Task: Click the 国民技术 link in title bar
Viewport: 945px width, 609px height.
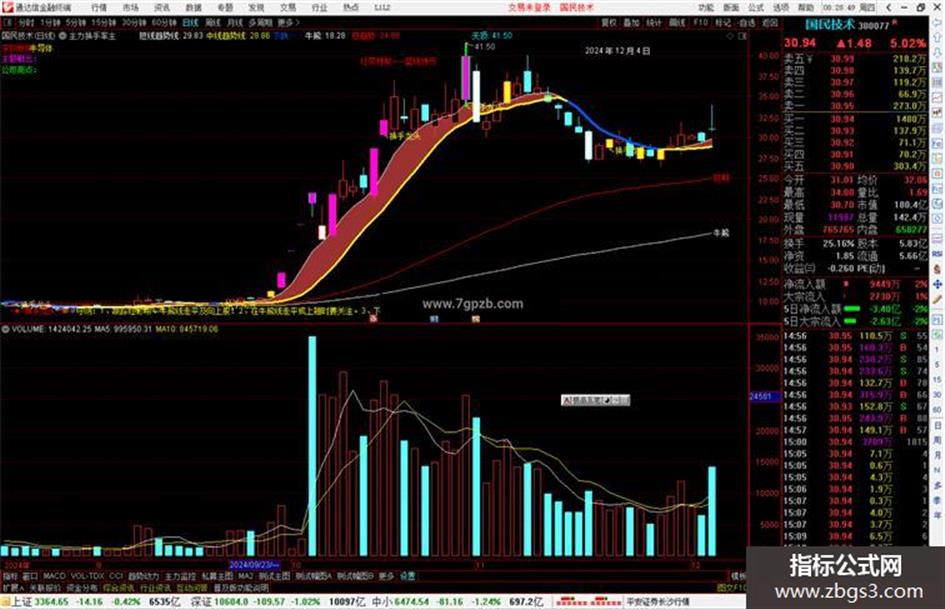Action: [x=577, y=8]
